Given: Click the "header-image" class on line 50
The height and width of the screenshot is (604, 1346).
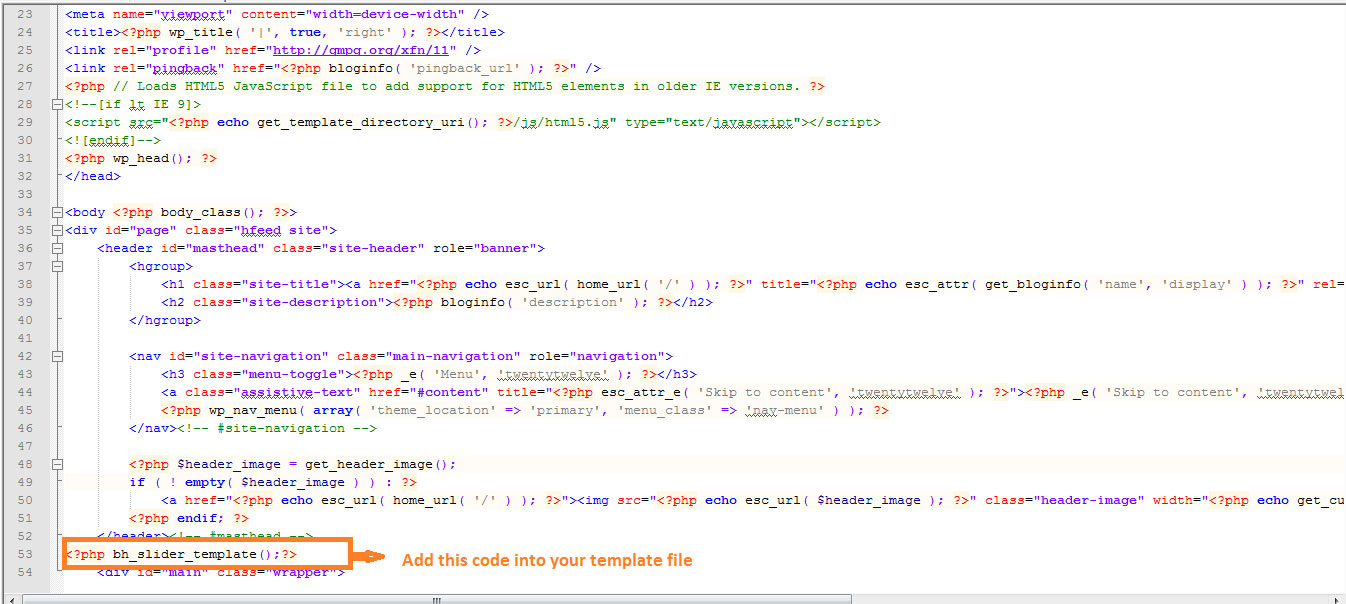Looking at the screenshot, I should tap(1090, 500).
